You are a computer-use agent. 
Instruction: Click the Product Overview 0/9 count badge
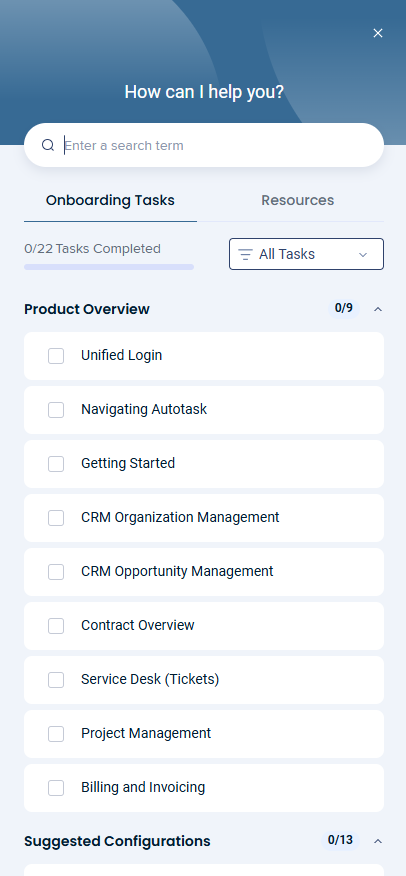(343, 308)
